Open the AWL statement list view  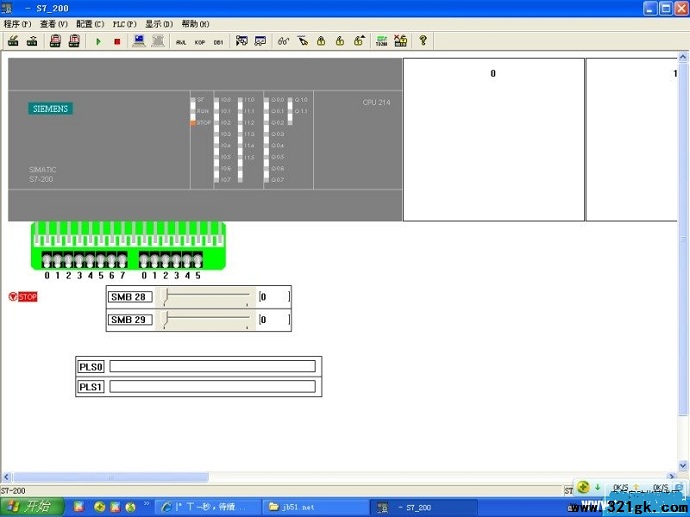(181, 42)
